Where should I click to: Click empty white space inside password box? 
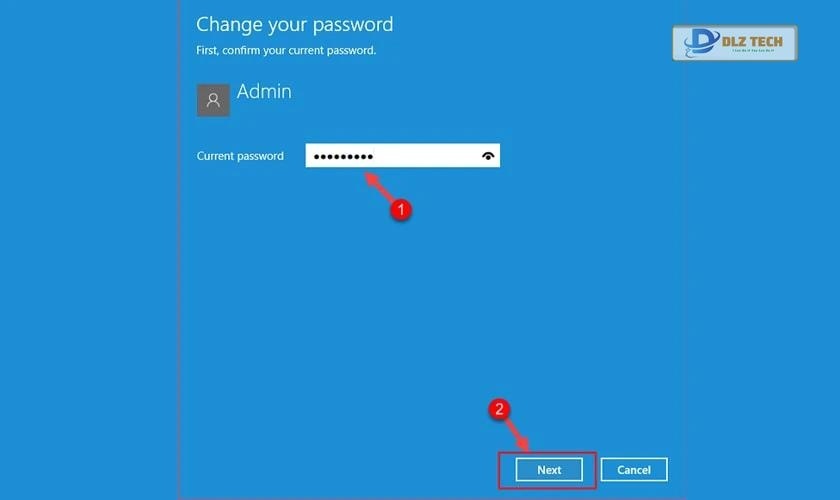pyautogui.click(x=426, y=156)
